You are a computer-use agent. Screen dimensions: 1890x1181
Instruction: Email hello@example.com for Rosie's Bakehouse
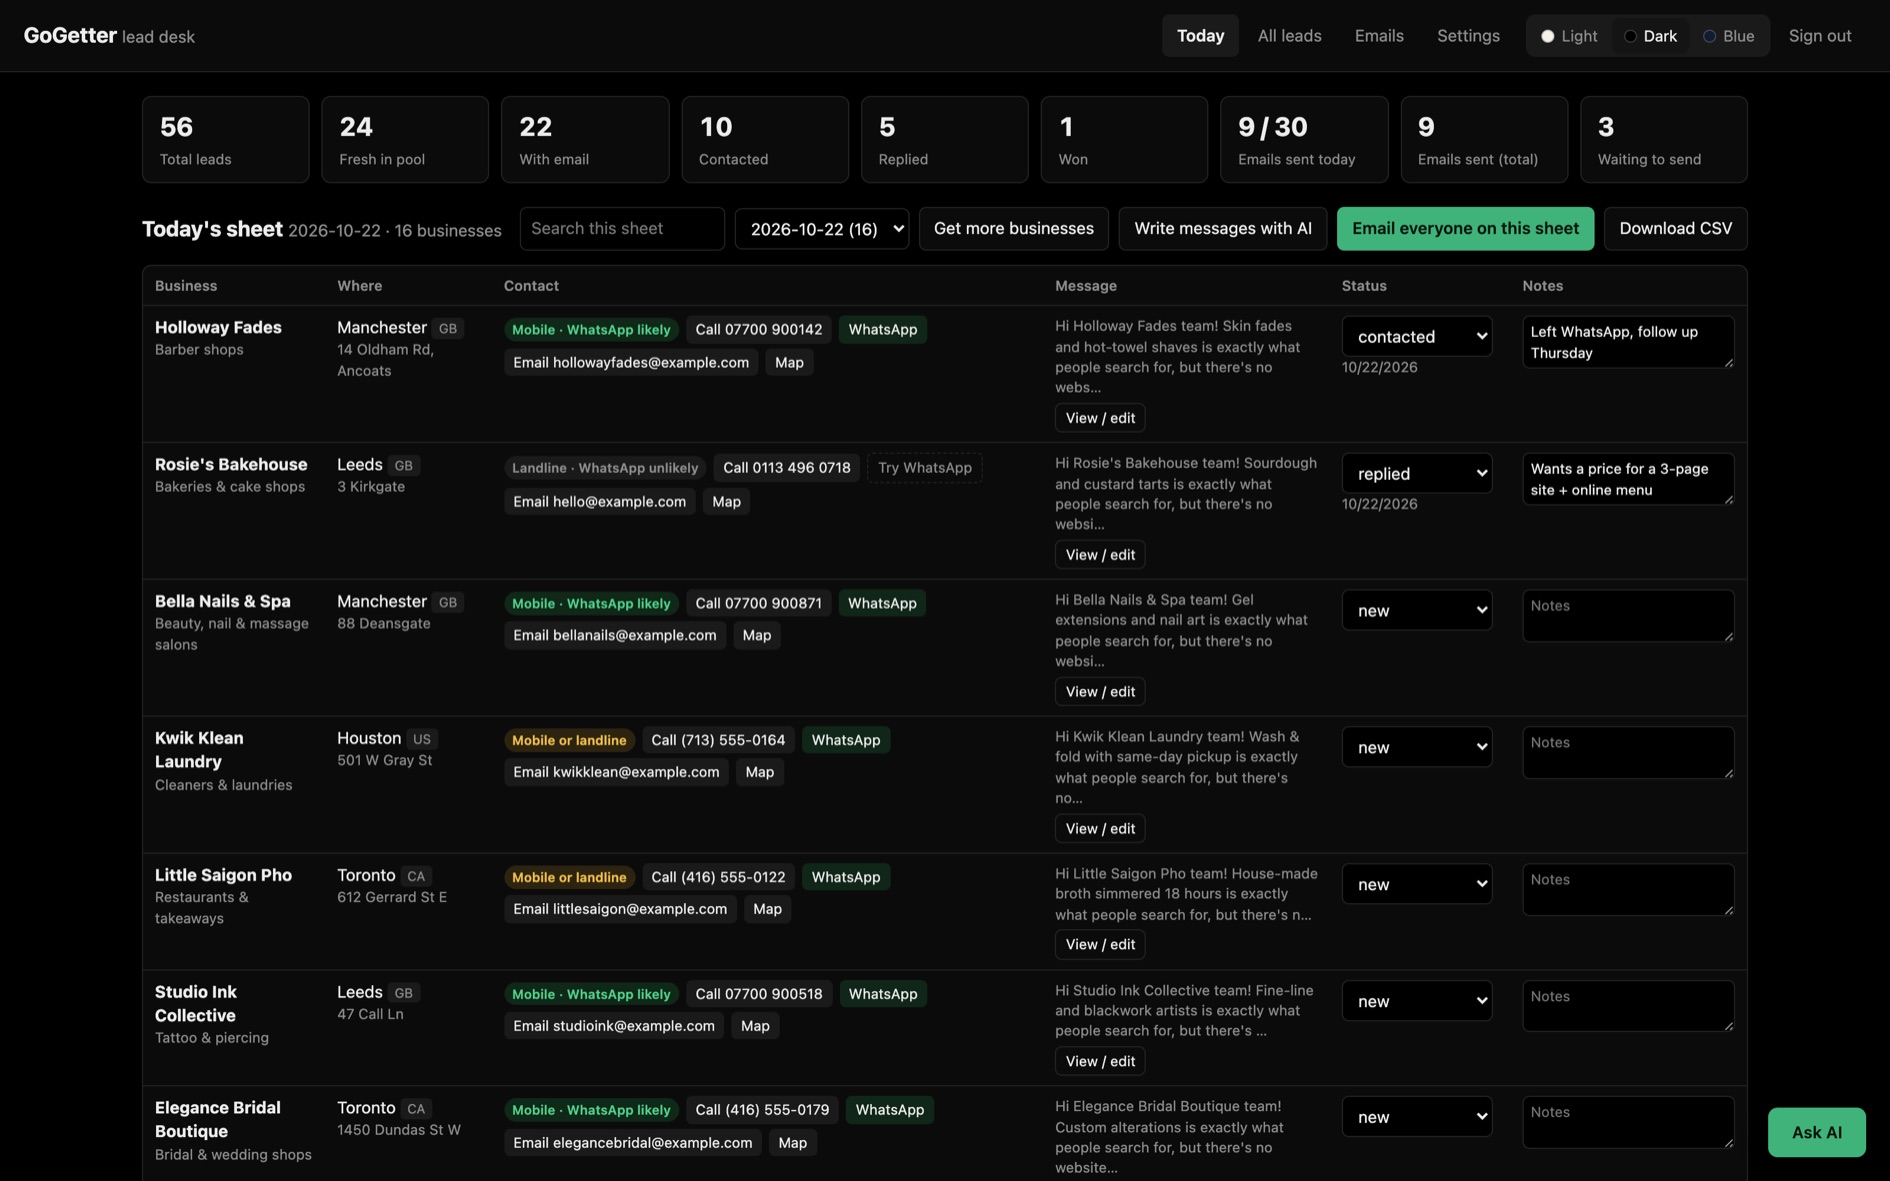(599, 502)
